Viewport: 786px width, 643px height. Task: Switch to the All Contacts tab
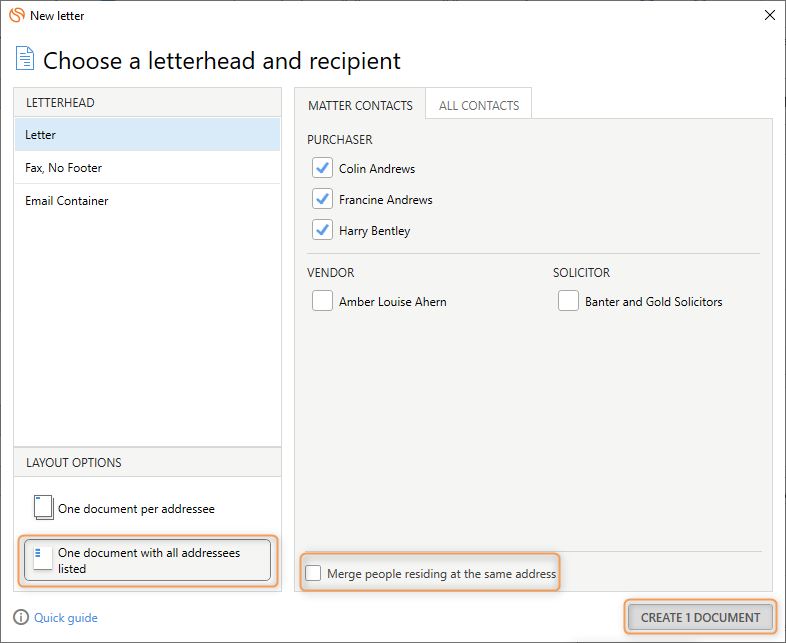click(479, 105)
